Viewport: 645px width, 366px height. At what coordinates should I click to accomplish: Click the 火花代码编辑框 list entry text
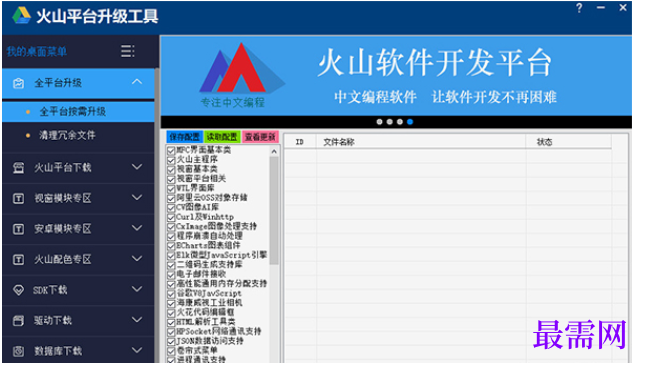(205, 312)
